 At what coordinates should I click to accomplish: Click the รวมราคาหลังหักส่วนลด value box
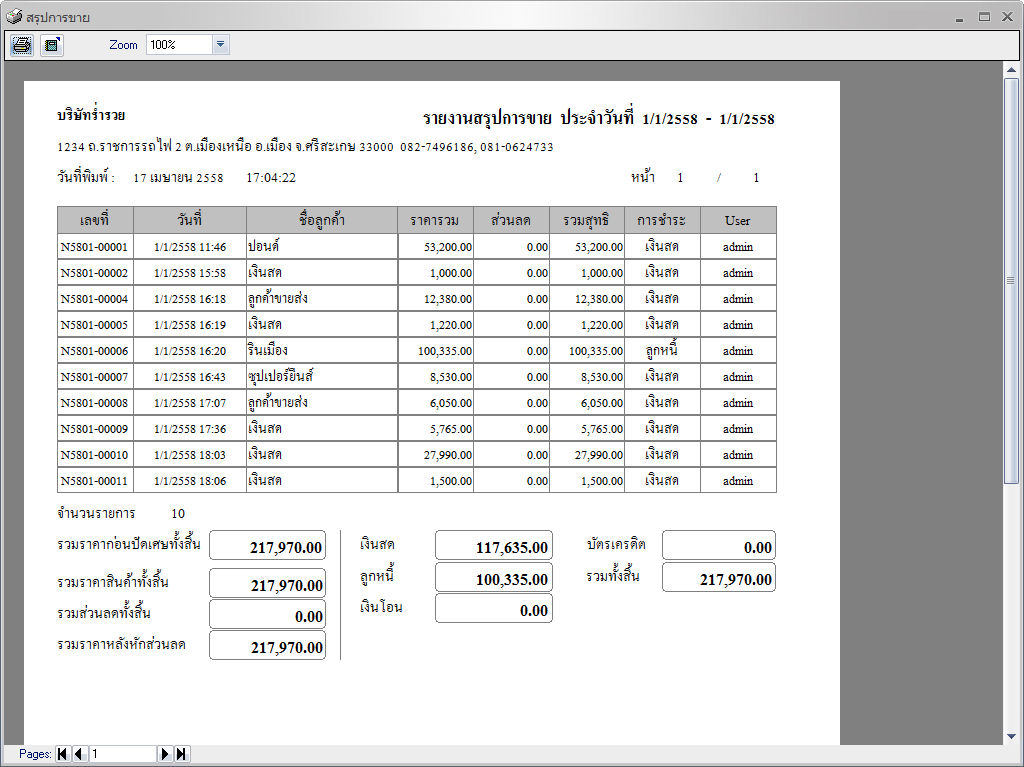pyautogui.click(x=268, y=645)
